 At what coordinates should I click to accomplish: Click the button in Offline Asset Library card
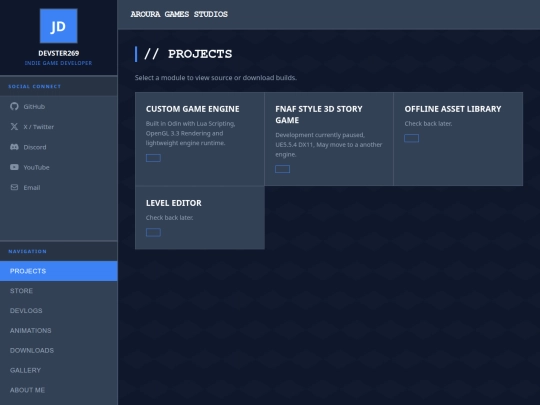pyautogui.click(x=412, y=138)
